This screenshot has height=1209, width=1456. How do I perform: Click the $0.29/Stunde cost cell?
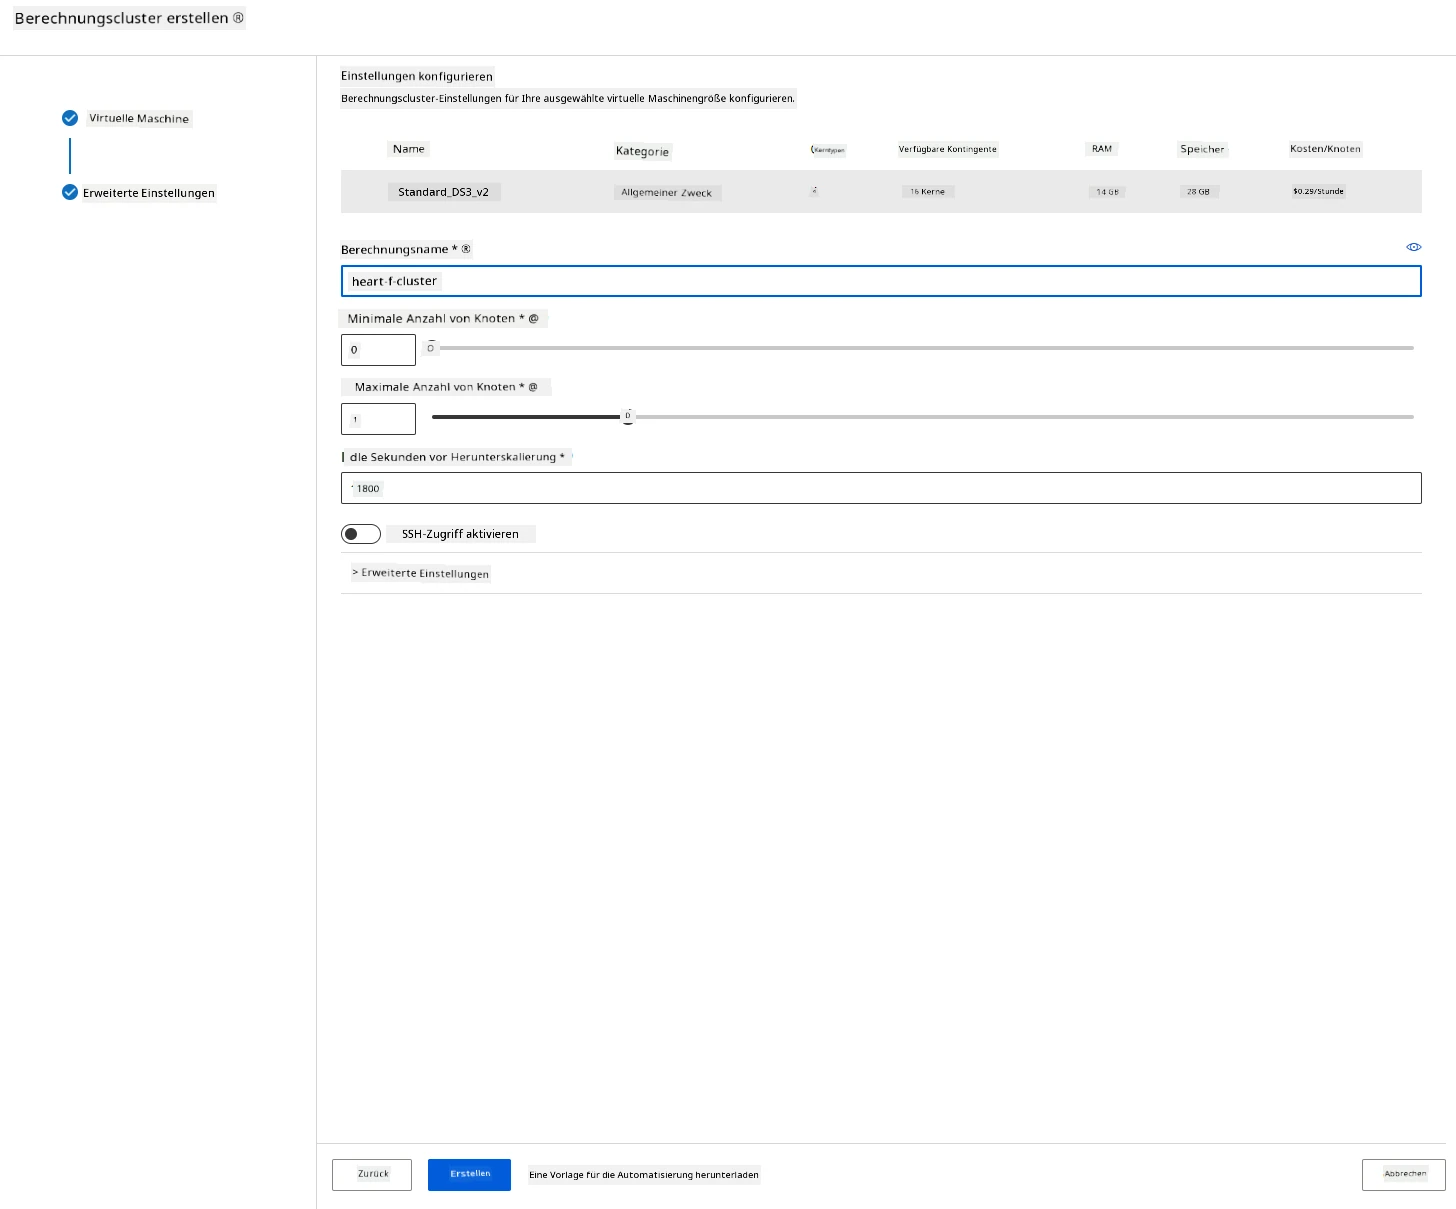1318,191
